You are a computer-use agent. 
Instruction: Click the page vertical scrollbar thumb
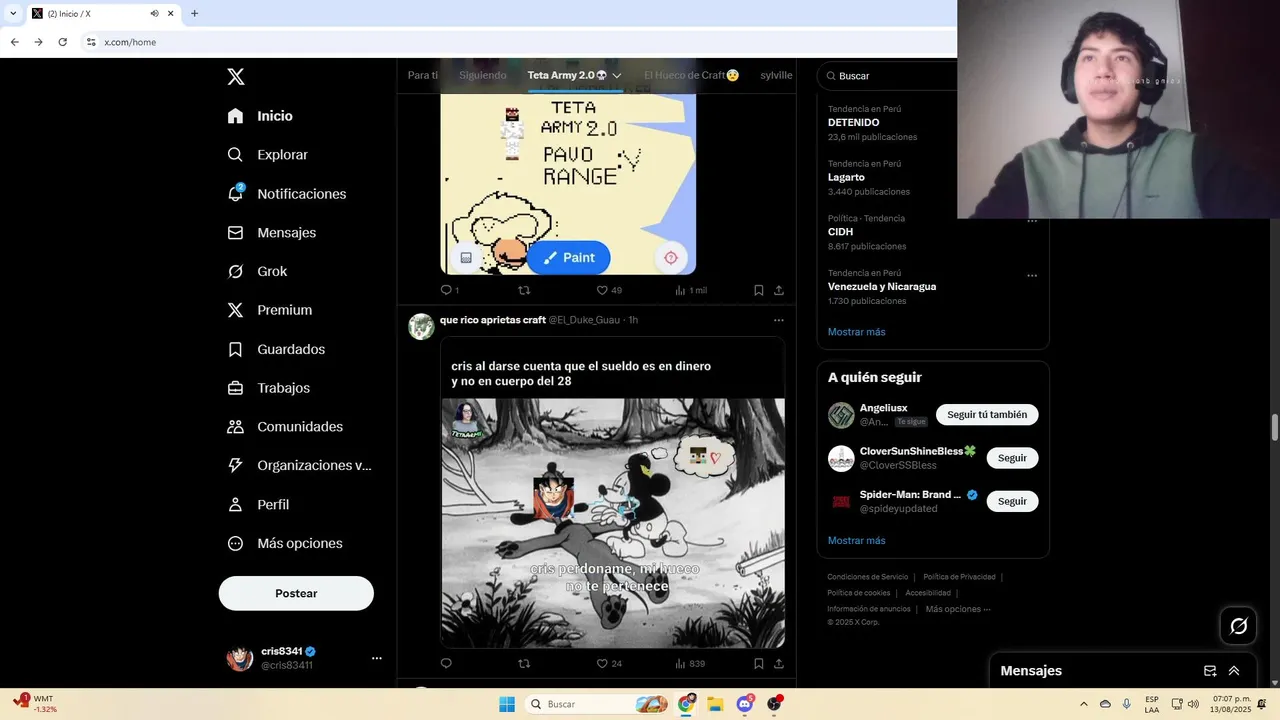click(1274, 427)
